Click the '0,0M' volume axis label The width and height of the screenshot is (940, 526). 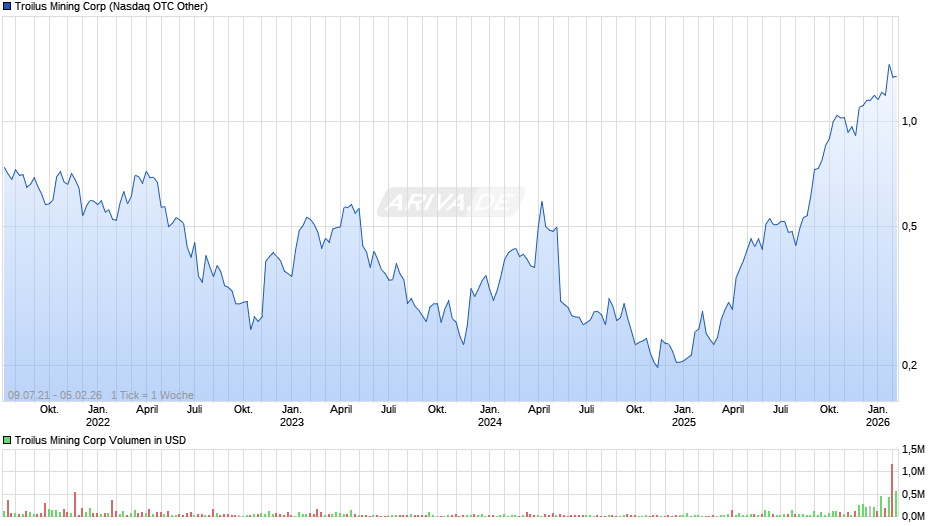point(913,516)
